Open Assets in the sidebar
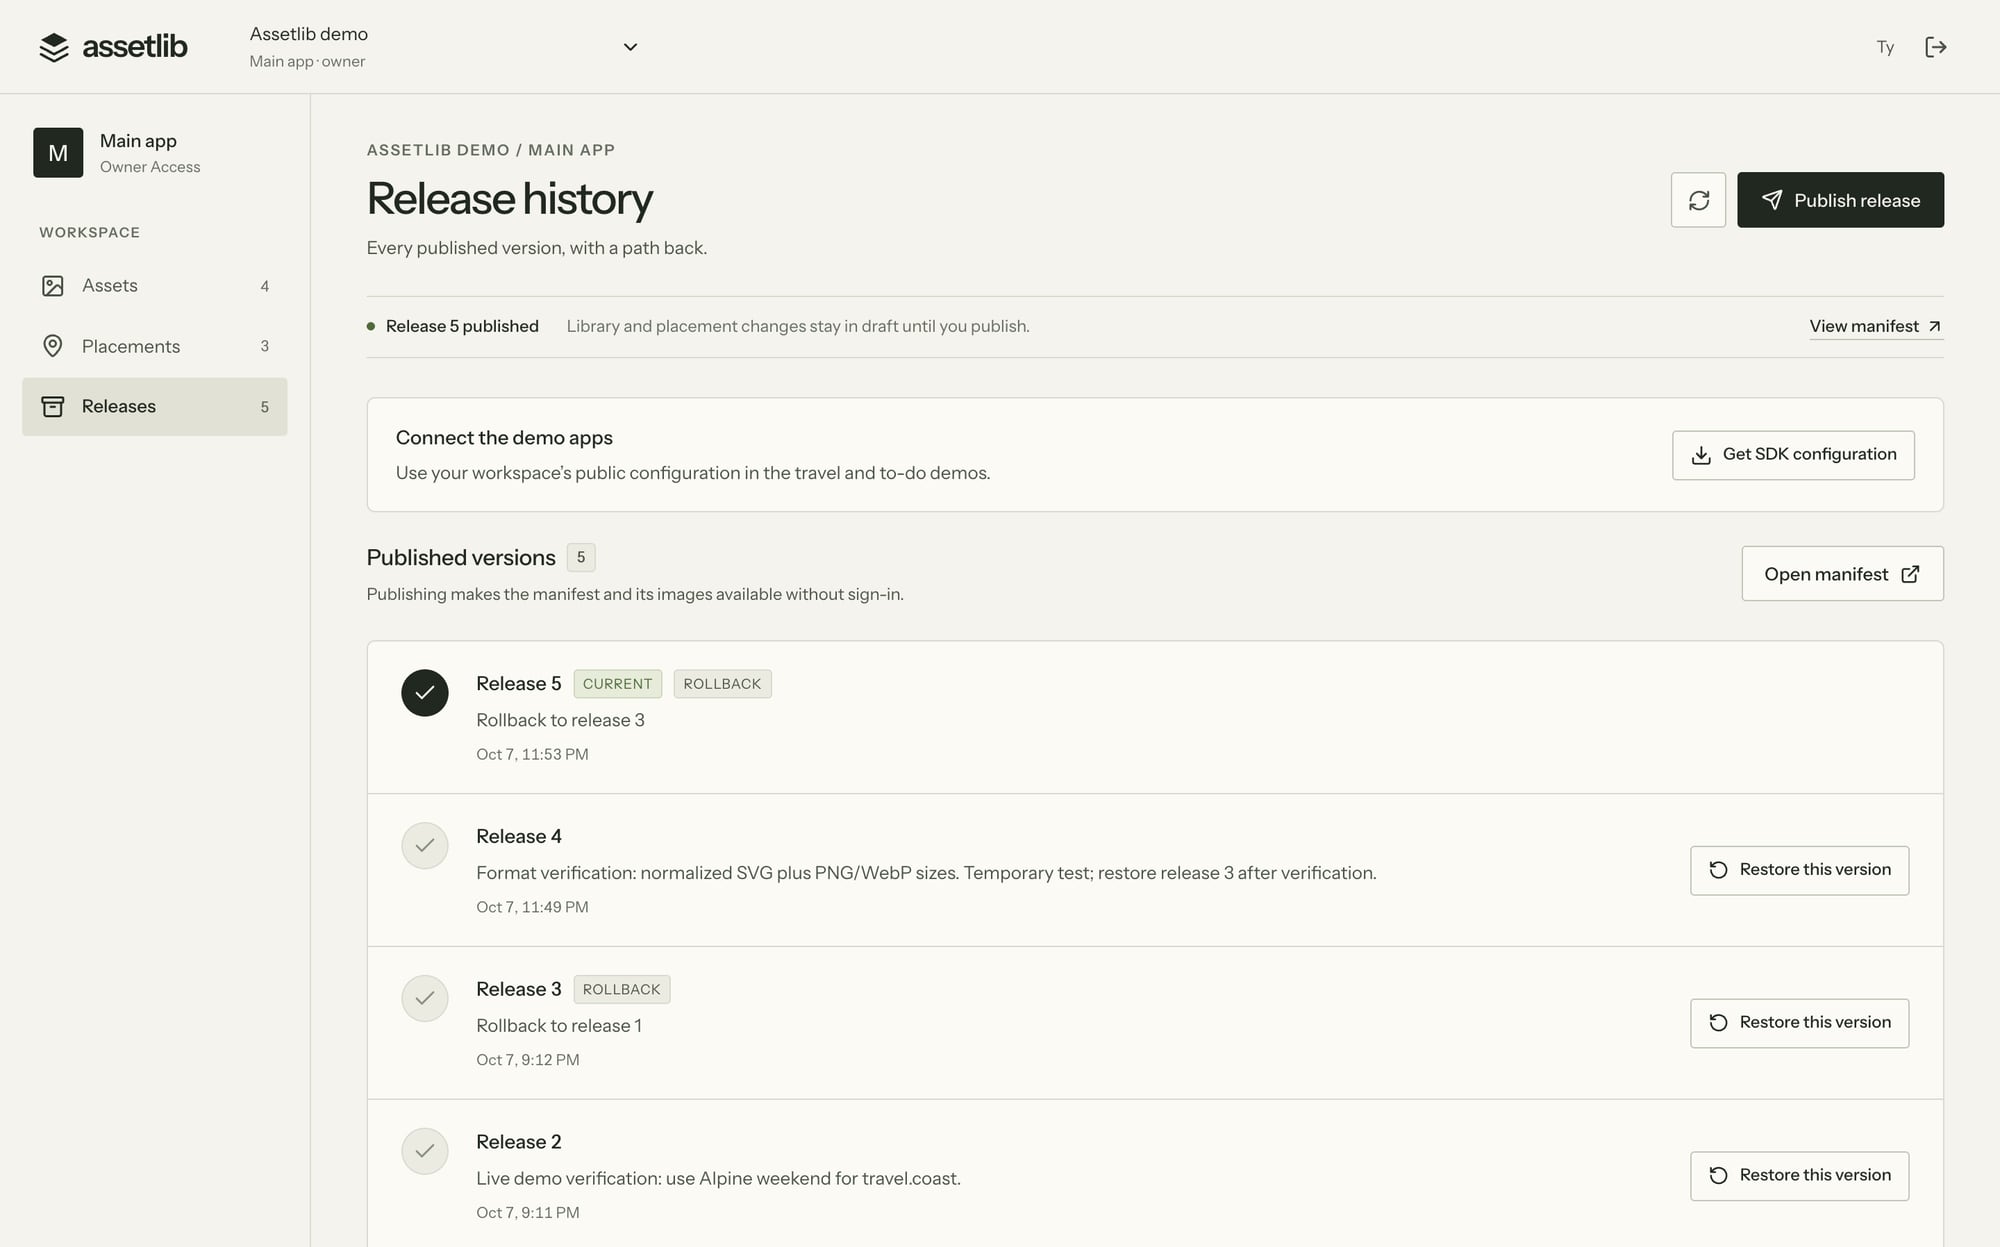Screen dimensions: 2000x1247 tap(155, 286)
